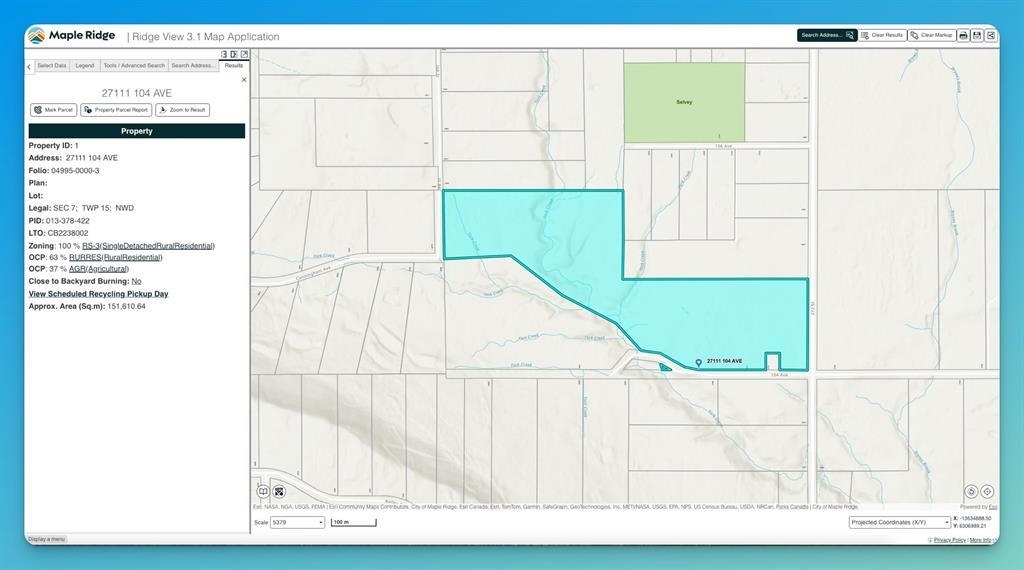Screen dimensions: 1024x570
Task: Switch to the Legend tab
Action: click(x=85, y=66)
